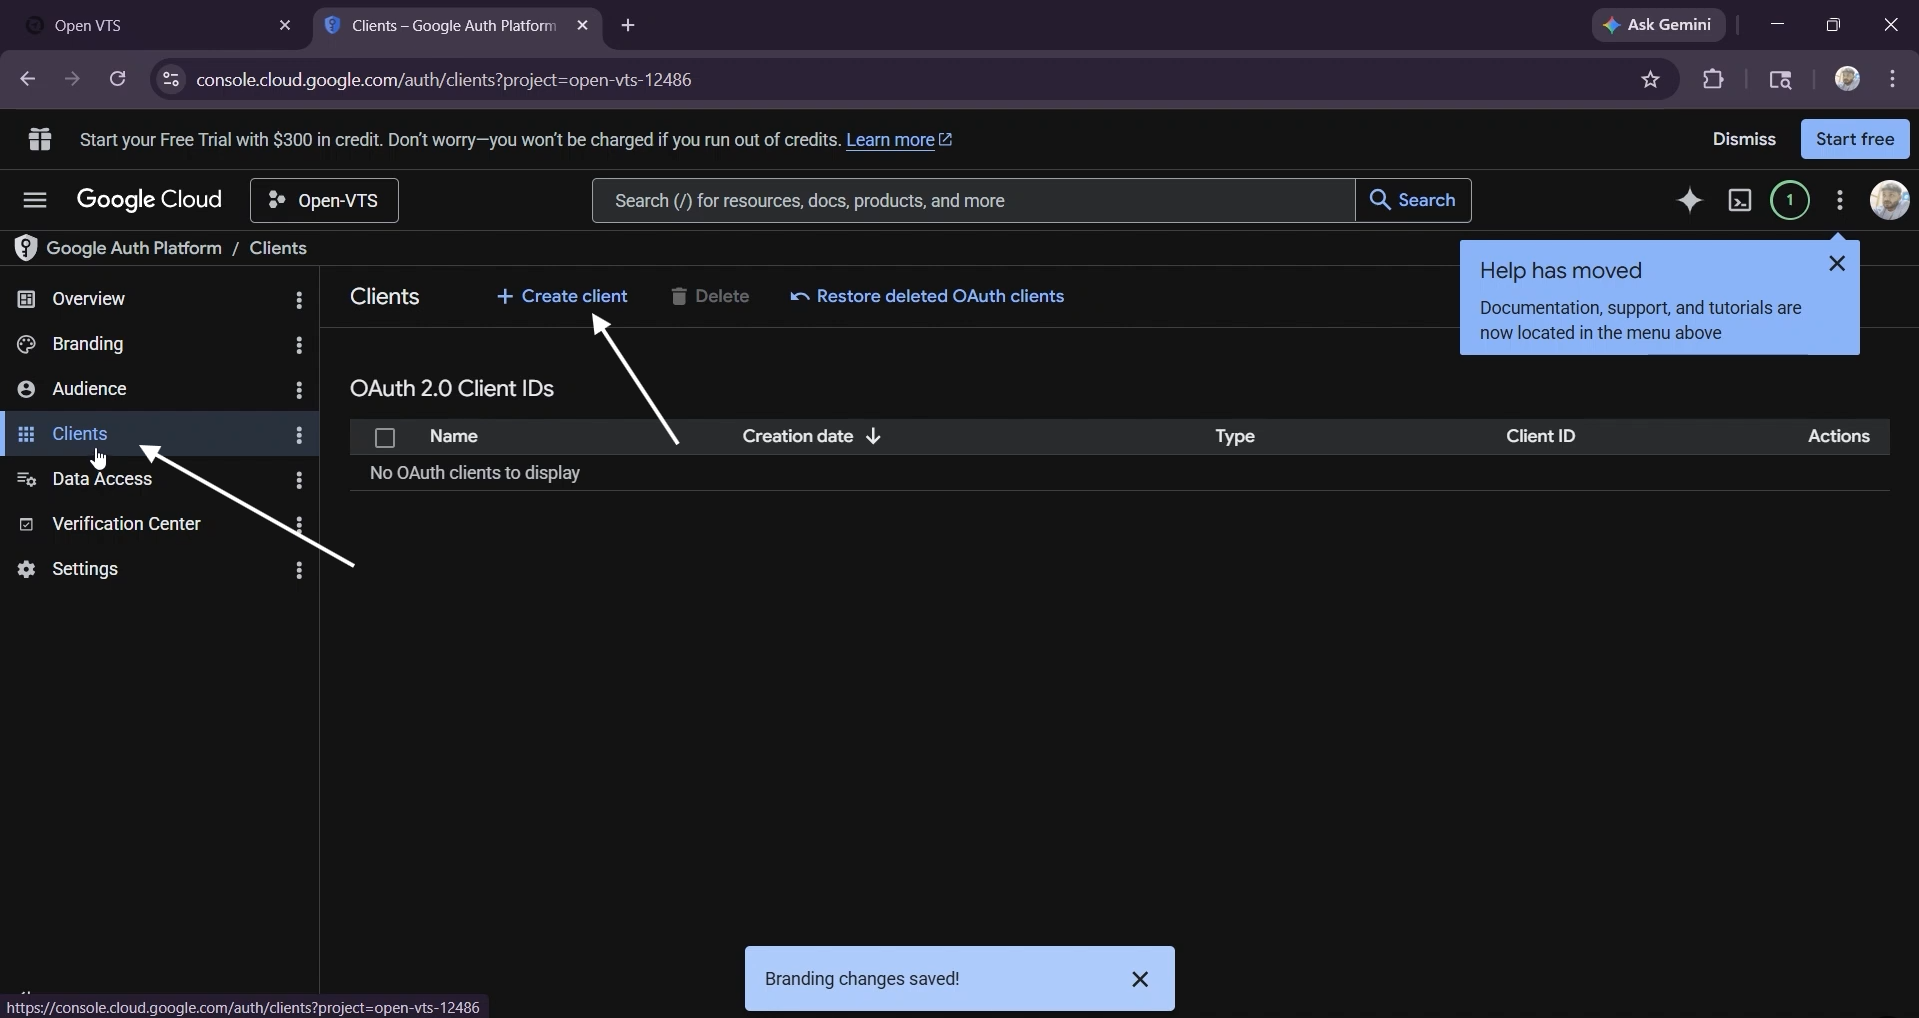This screenshot has width=1919, height=1018.
Task: Follow the Learn more link
Action: pos(899,140)
